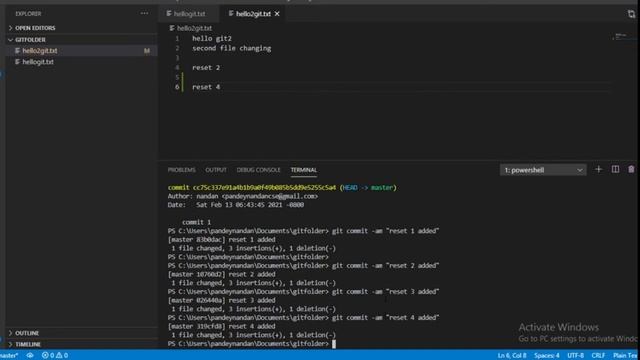Open changes compare icon at top right
This screenshot has width=640, height=360.
[x=631, y=14]
